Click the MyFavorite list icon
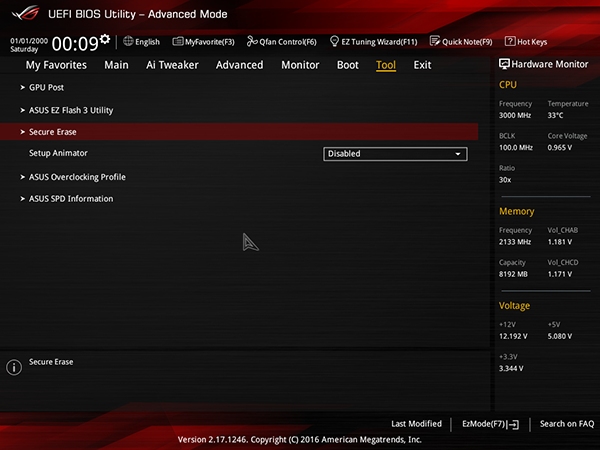Image resolution: width=600 pixels, height=450 pixels. pyautogui.click(x=178, y=41)
